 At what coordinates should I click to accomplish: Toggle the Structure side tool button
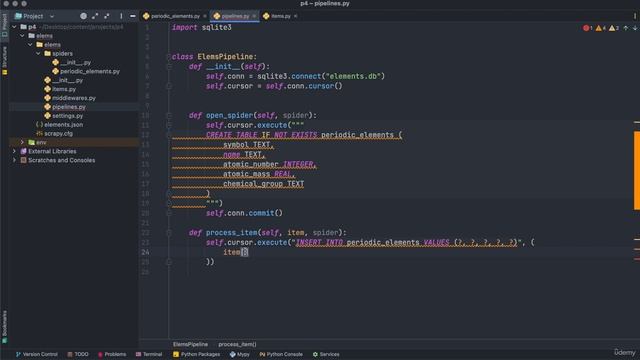click(x=4, y=60)
